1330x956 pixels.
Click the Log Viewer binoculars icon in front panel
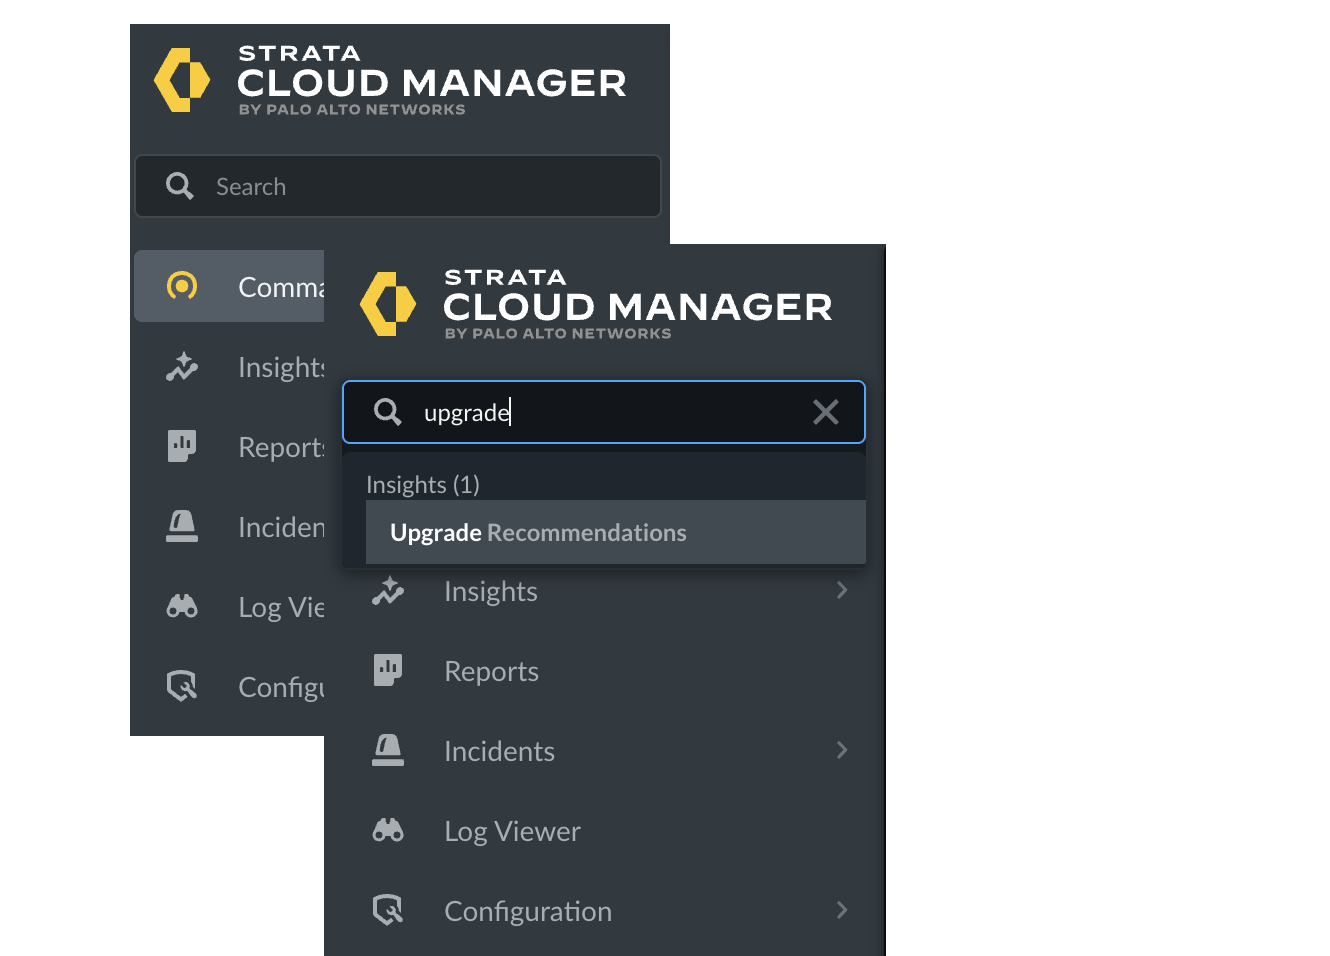click(388, 830)
